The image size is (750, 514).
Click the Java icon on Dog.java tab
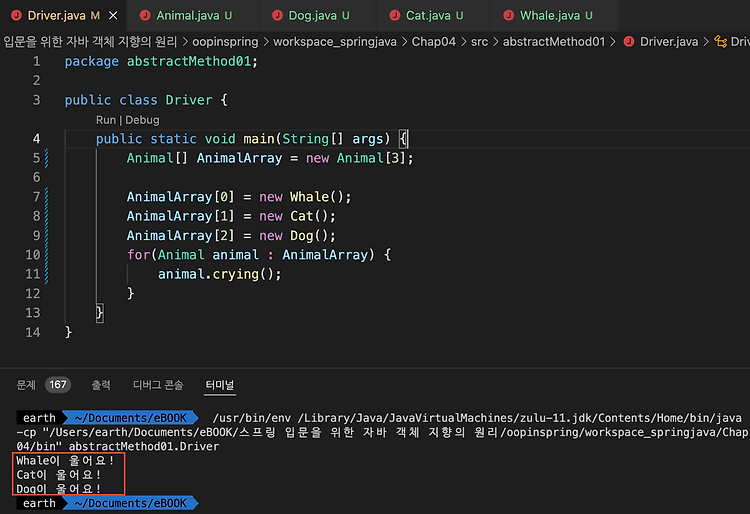(x=277, y=16)
